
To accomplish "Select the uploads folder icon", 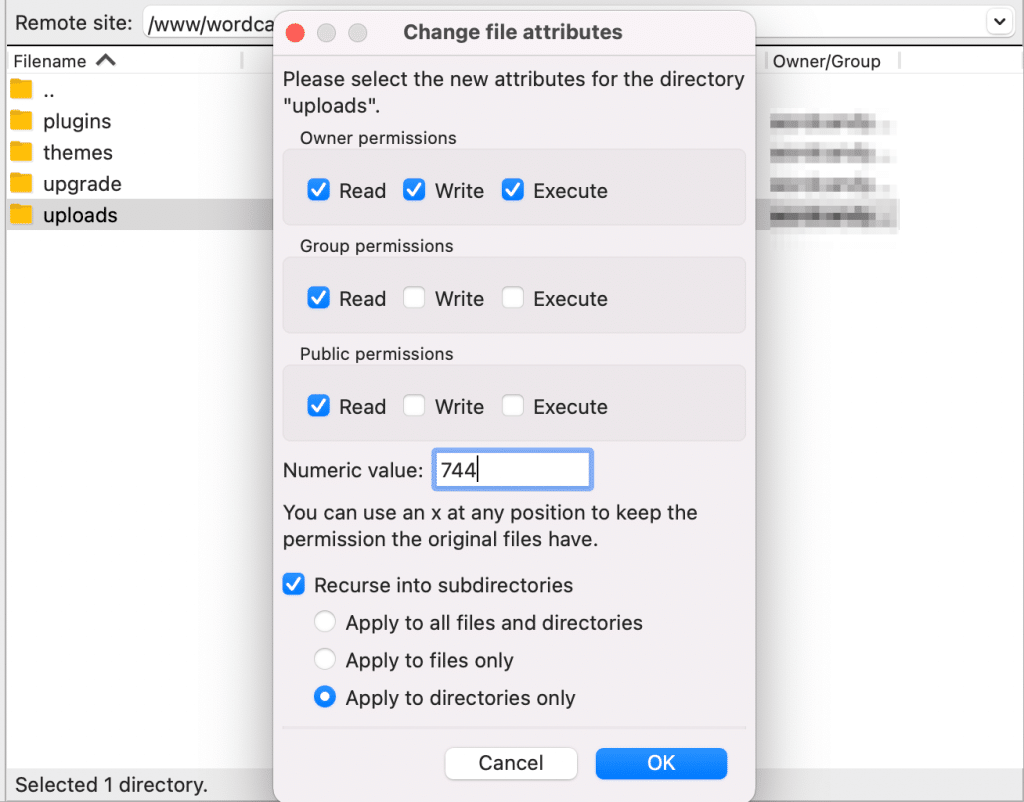I will pos(21,215).
